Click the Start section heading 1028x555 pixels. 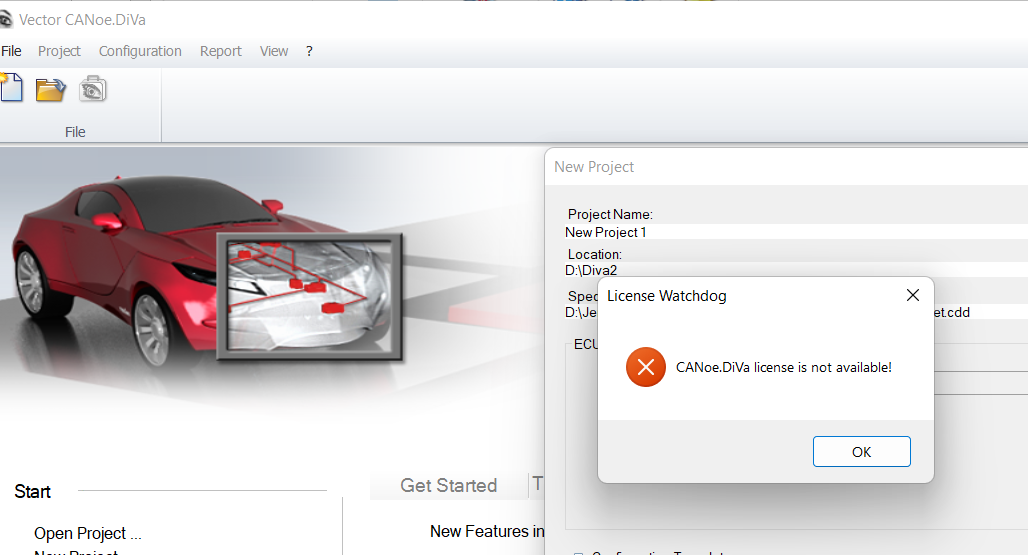(32, 491)
